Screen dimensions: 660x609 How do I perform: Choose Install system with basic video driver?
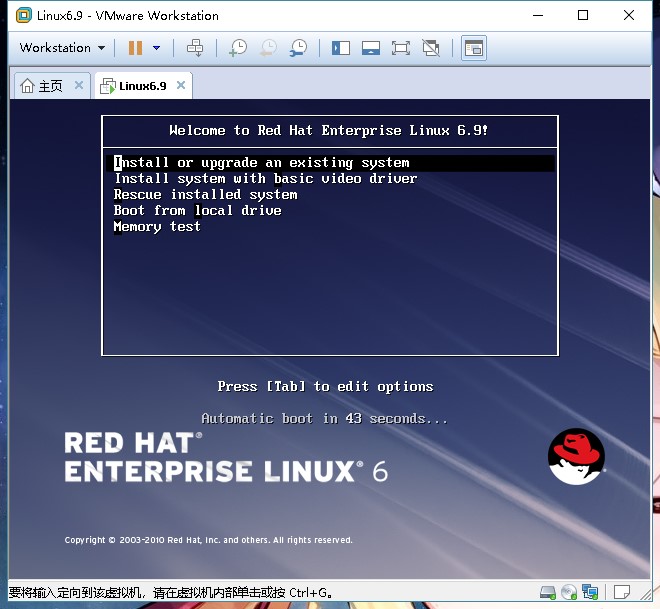click(266, 178)
